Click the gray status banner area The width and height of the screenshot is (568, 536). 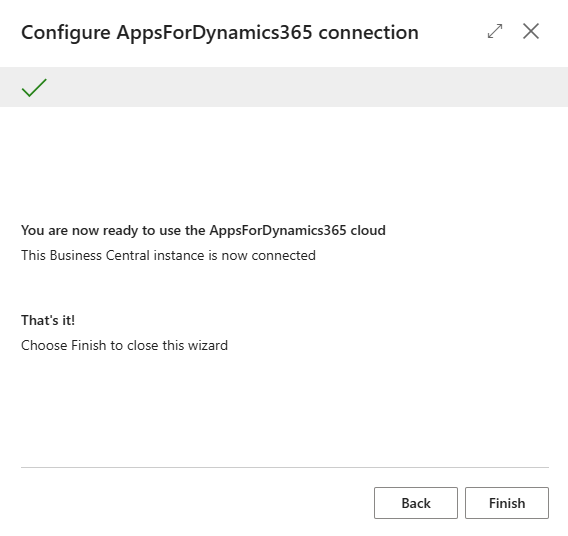point(284,87)
